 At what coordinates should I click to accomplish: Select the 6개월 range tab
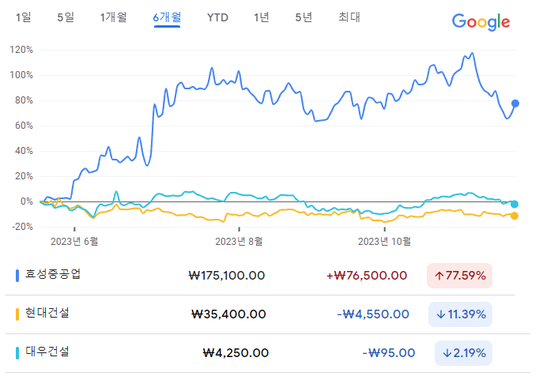coord(167,18)
